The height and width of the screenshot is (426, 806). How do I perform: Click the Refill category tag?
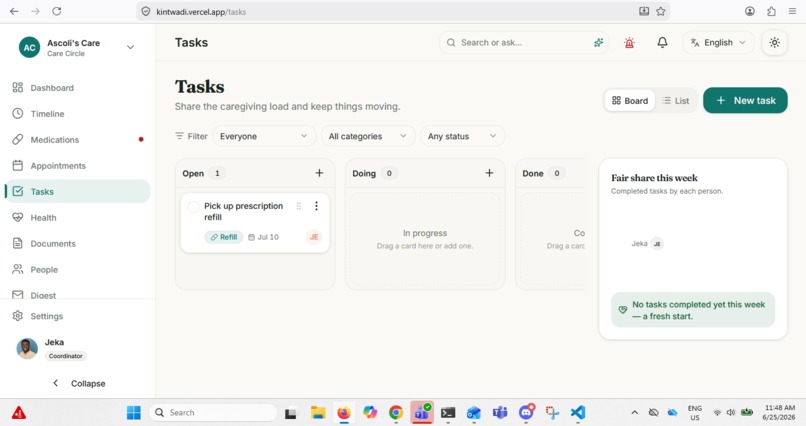(224, 237)
